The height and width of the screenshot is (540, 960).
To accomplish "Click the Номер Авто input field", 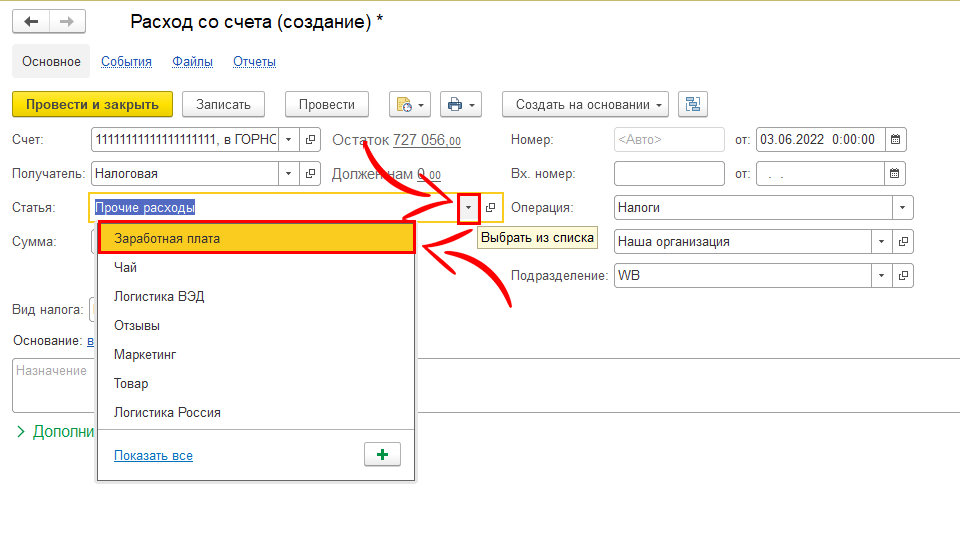I will [669, 140].
